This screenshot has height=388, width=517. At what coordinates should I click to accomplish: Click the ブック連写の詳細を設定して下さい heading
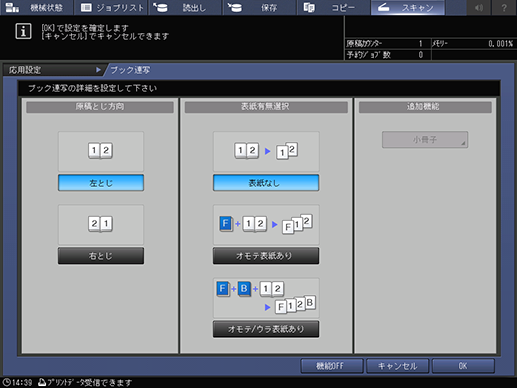[92, 88]
